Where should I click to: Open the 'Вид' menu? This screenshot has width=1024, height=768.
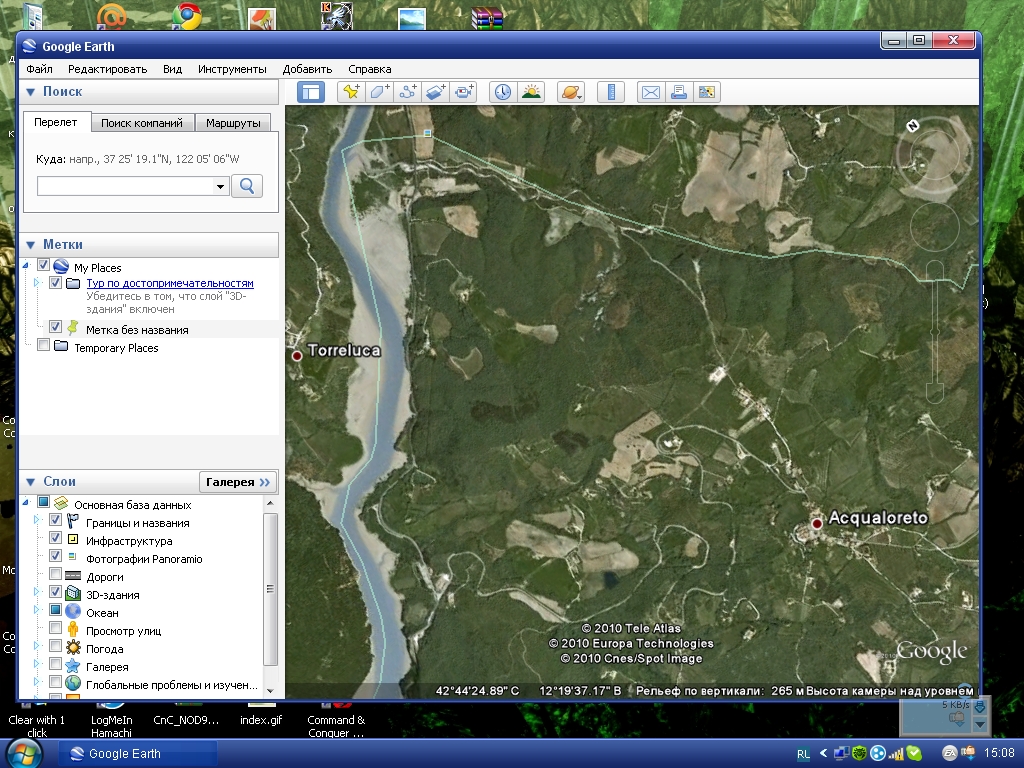pos(172,69)
